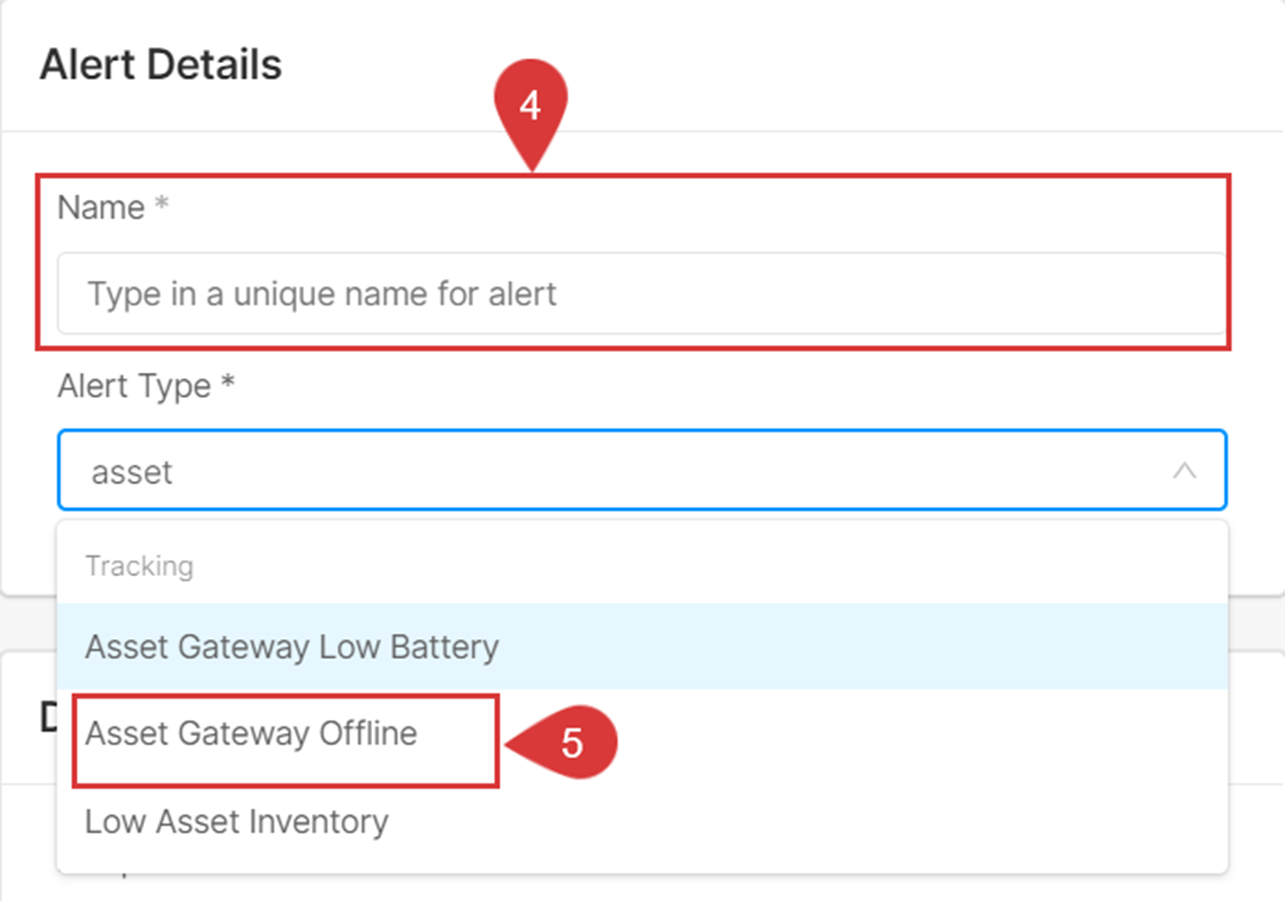Click the Name field label

coord(101,207)
